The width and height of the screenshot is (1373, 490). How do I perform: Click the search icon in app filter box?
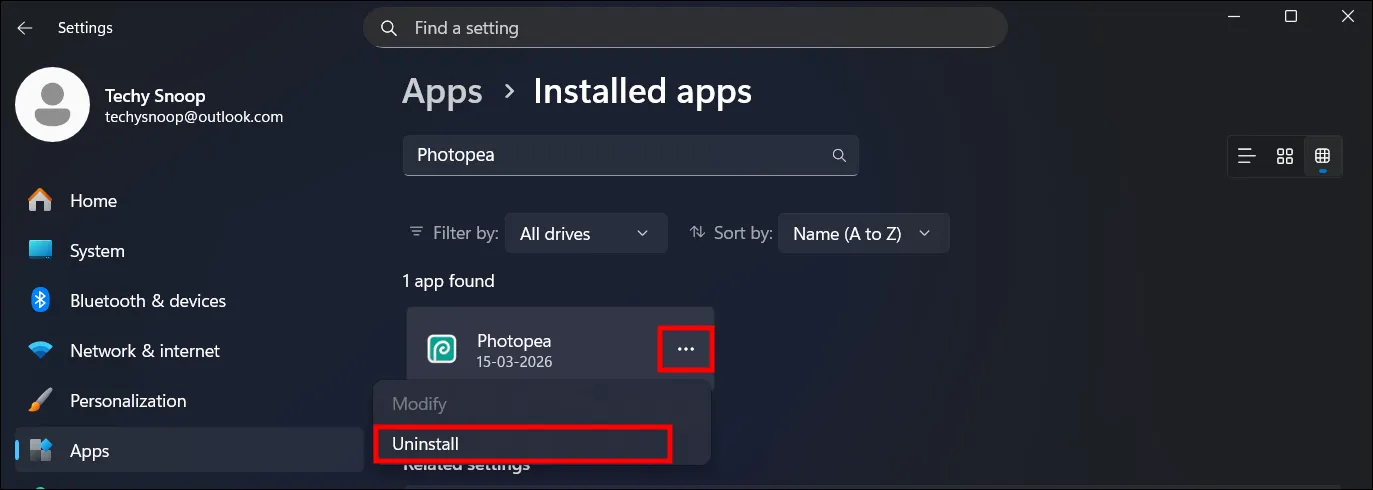pyautogui.click(x=839, y=156)
